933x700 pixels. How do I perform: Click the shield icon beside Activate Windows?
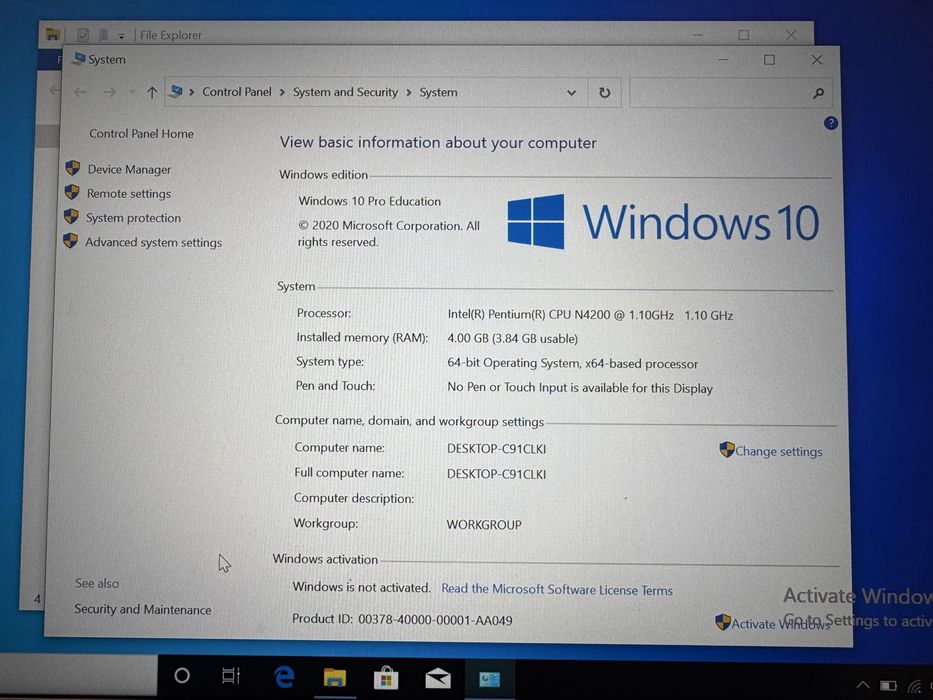tap(723, 622)
